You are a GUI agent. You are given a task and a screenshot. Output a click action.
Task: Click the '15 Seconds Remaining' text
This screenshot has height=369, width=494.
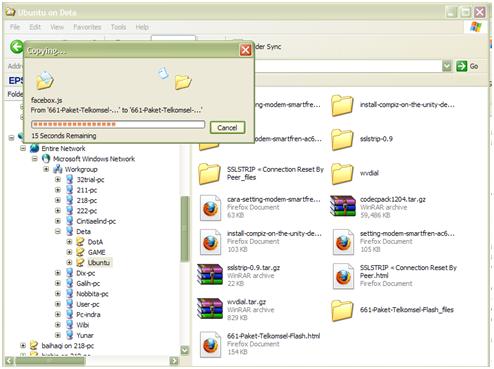pos(64,136)
